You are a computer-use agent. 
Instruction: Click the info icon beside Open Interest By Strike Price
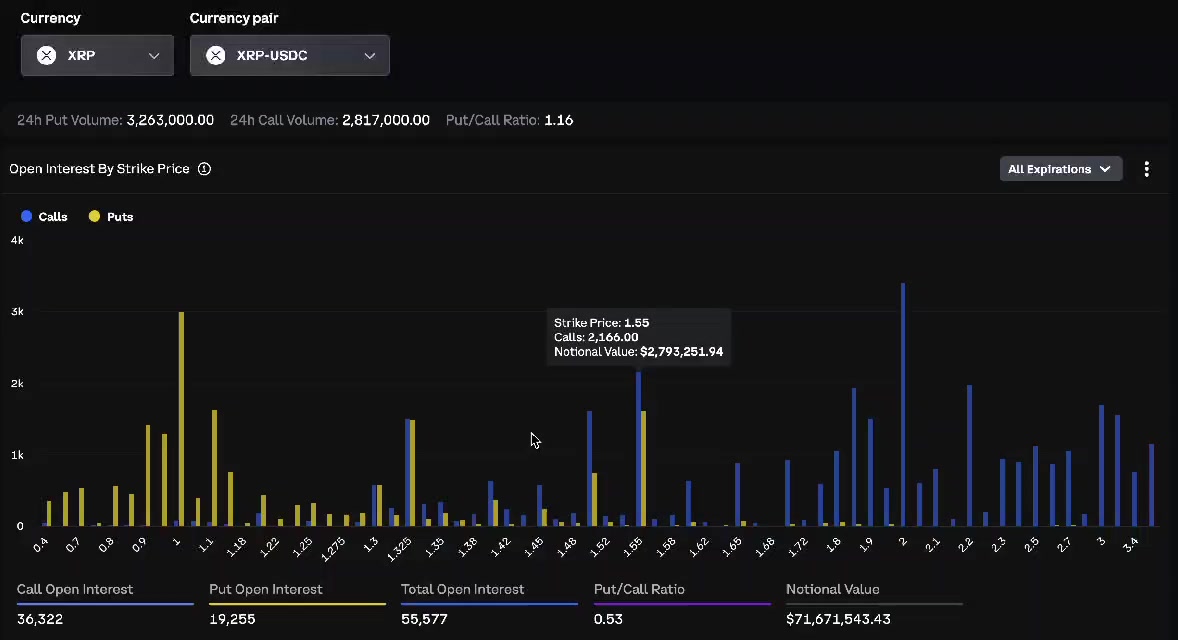tap(204, 169)
